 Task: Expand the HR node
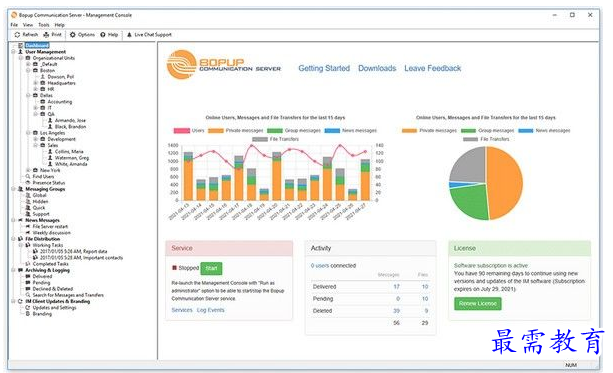point(35,89)
